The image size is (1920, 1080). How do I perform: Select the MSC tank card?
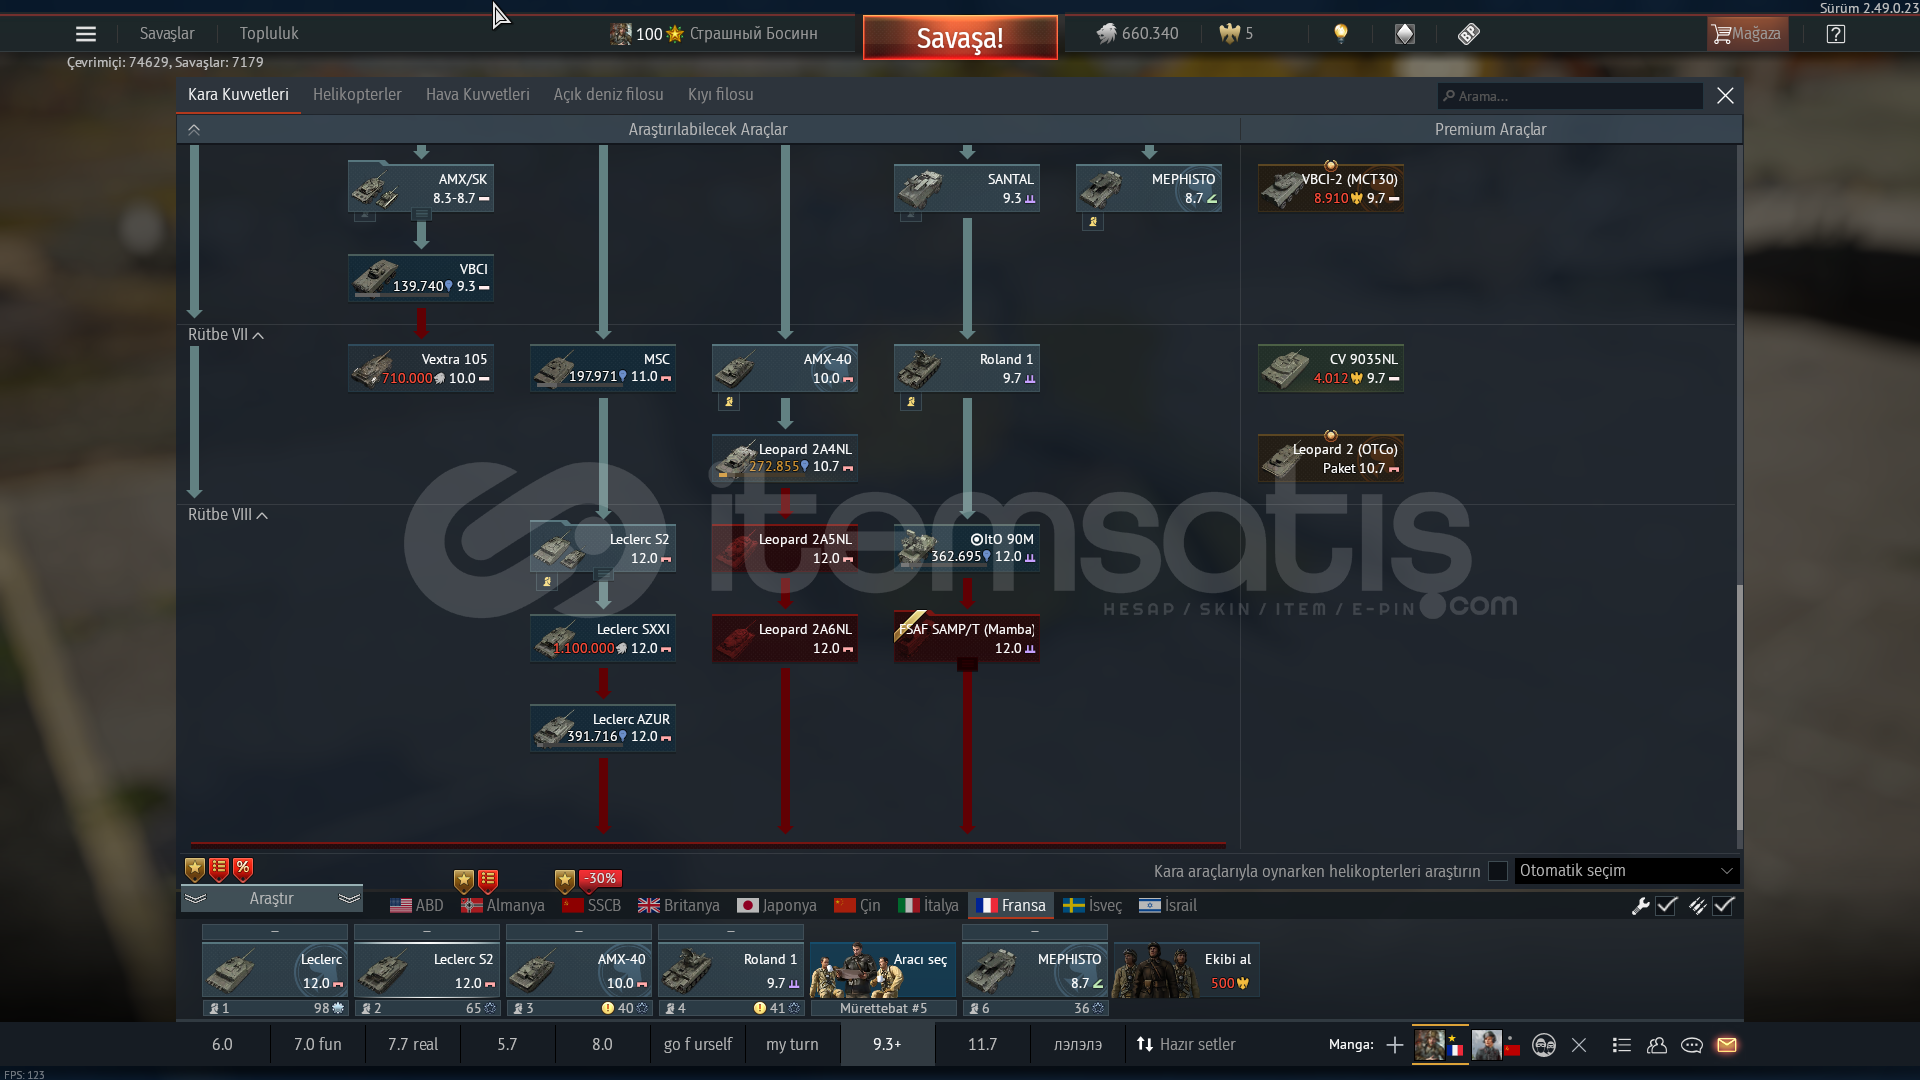603,368
